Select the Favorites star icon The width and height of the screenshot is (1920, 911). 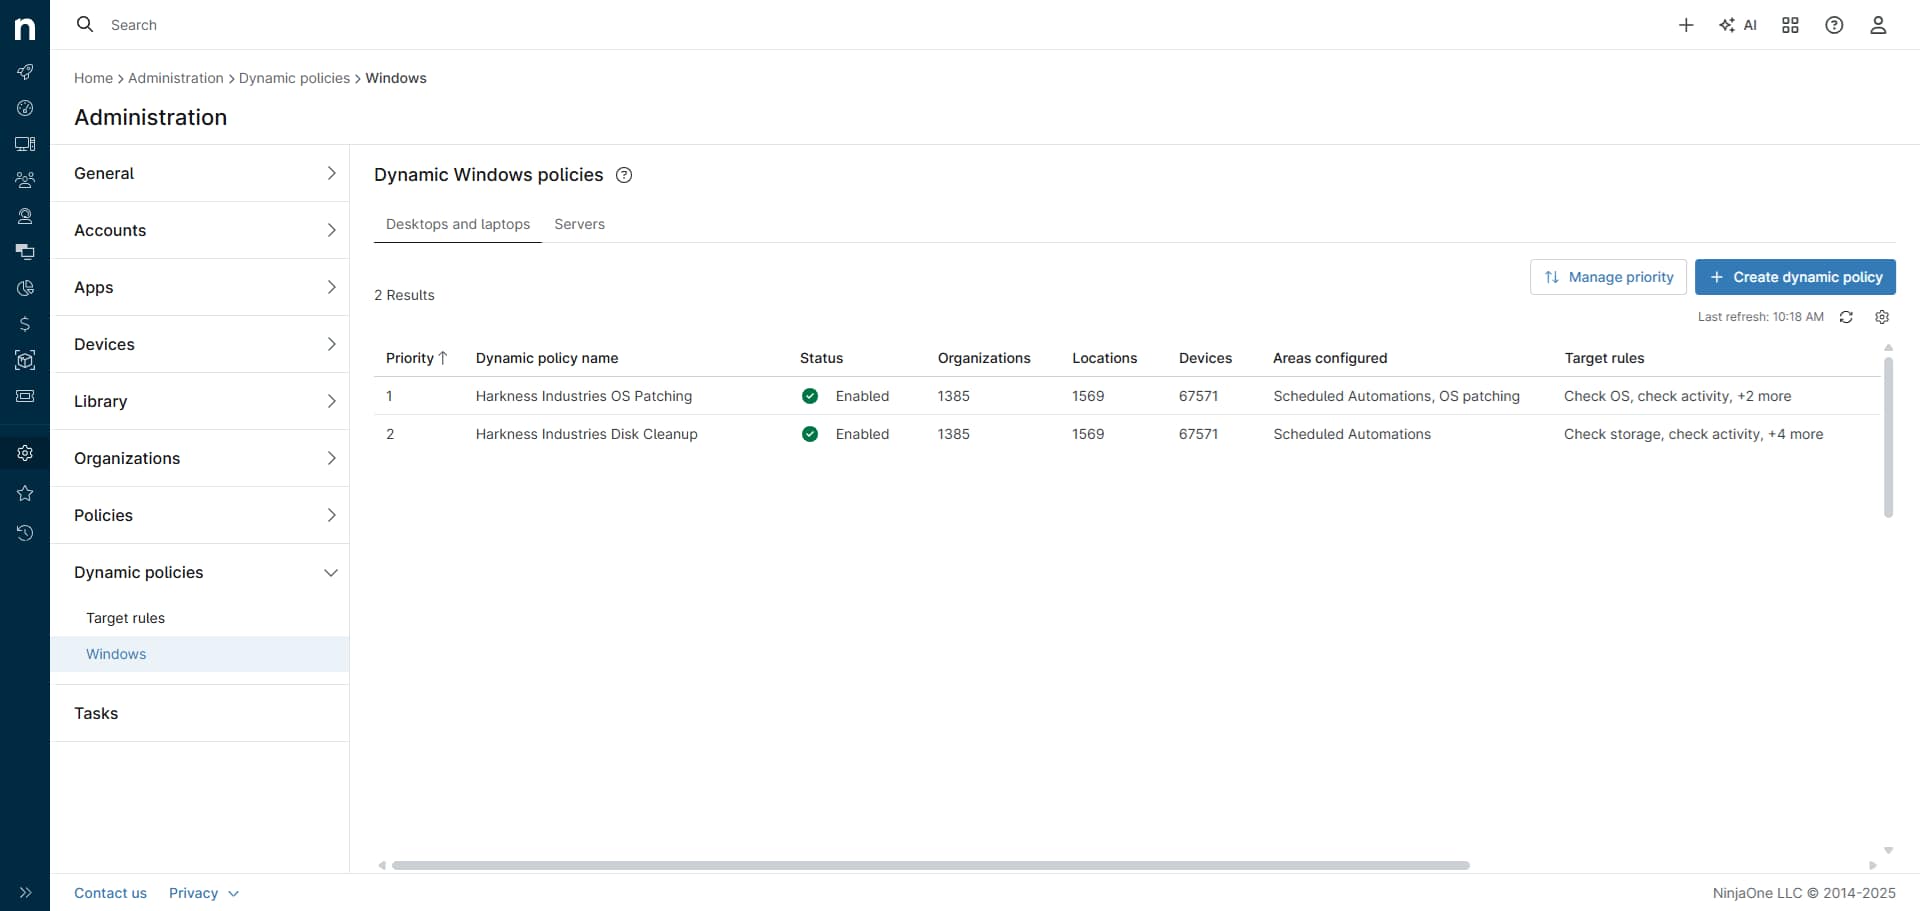[x=24, y=493]
